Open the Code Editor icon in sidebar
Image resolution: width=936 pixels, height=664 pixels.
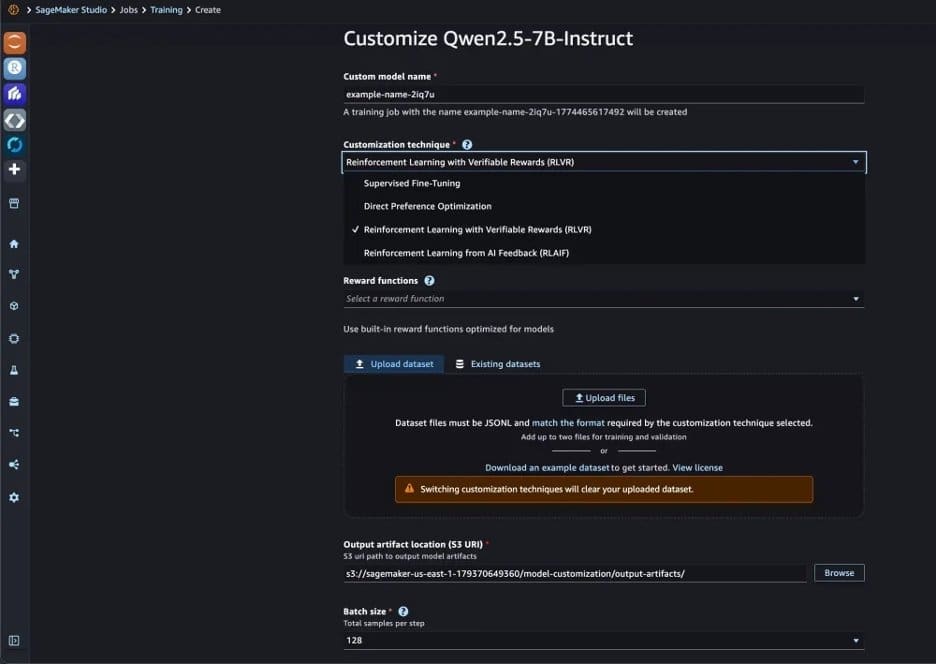[x=14, y=120]
